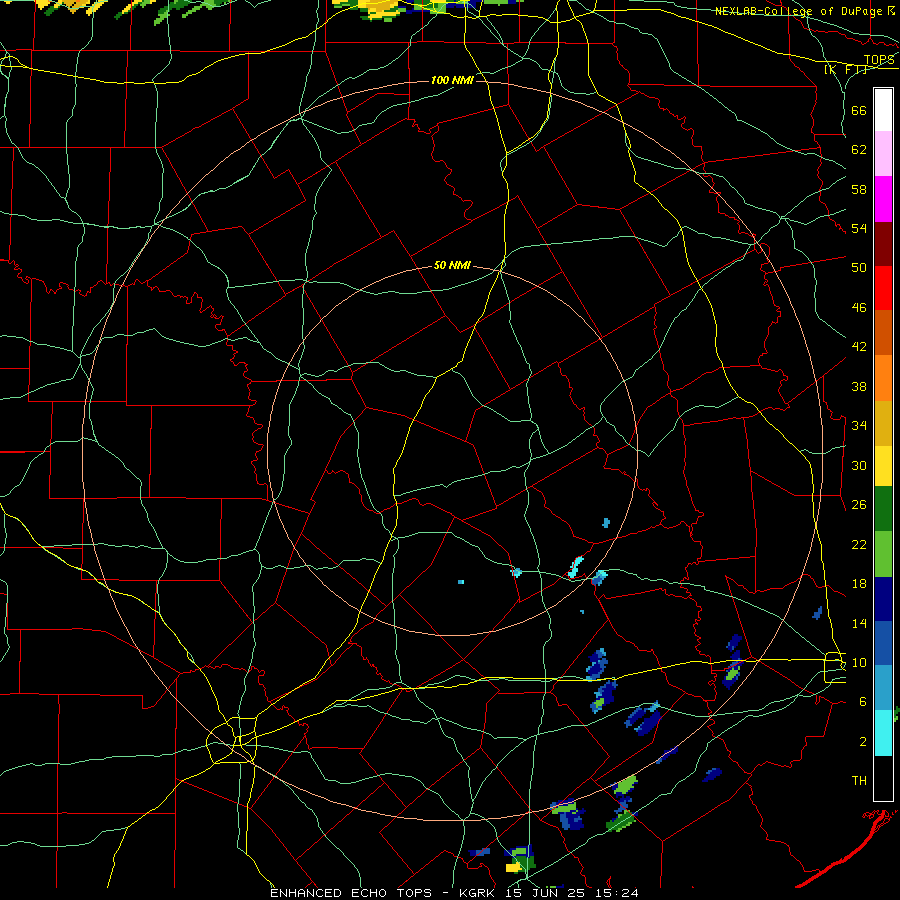Click the 'K FT' units label

tap(845, 70)
